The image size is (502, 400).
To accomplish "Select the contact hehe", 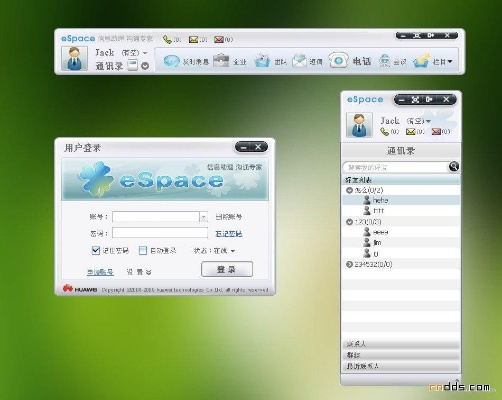I will pyautogui.click(x=401, y=200).
